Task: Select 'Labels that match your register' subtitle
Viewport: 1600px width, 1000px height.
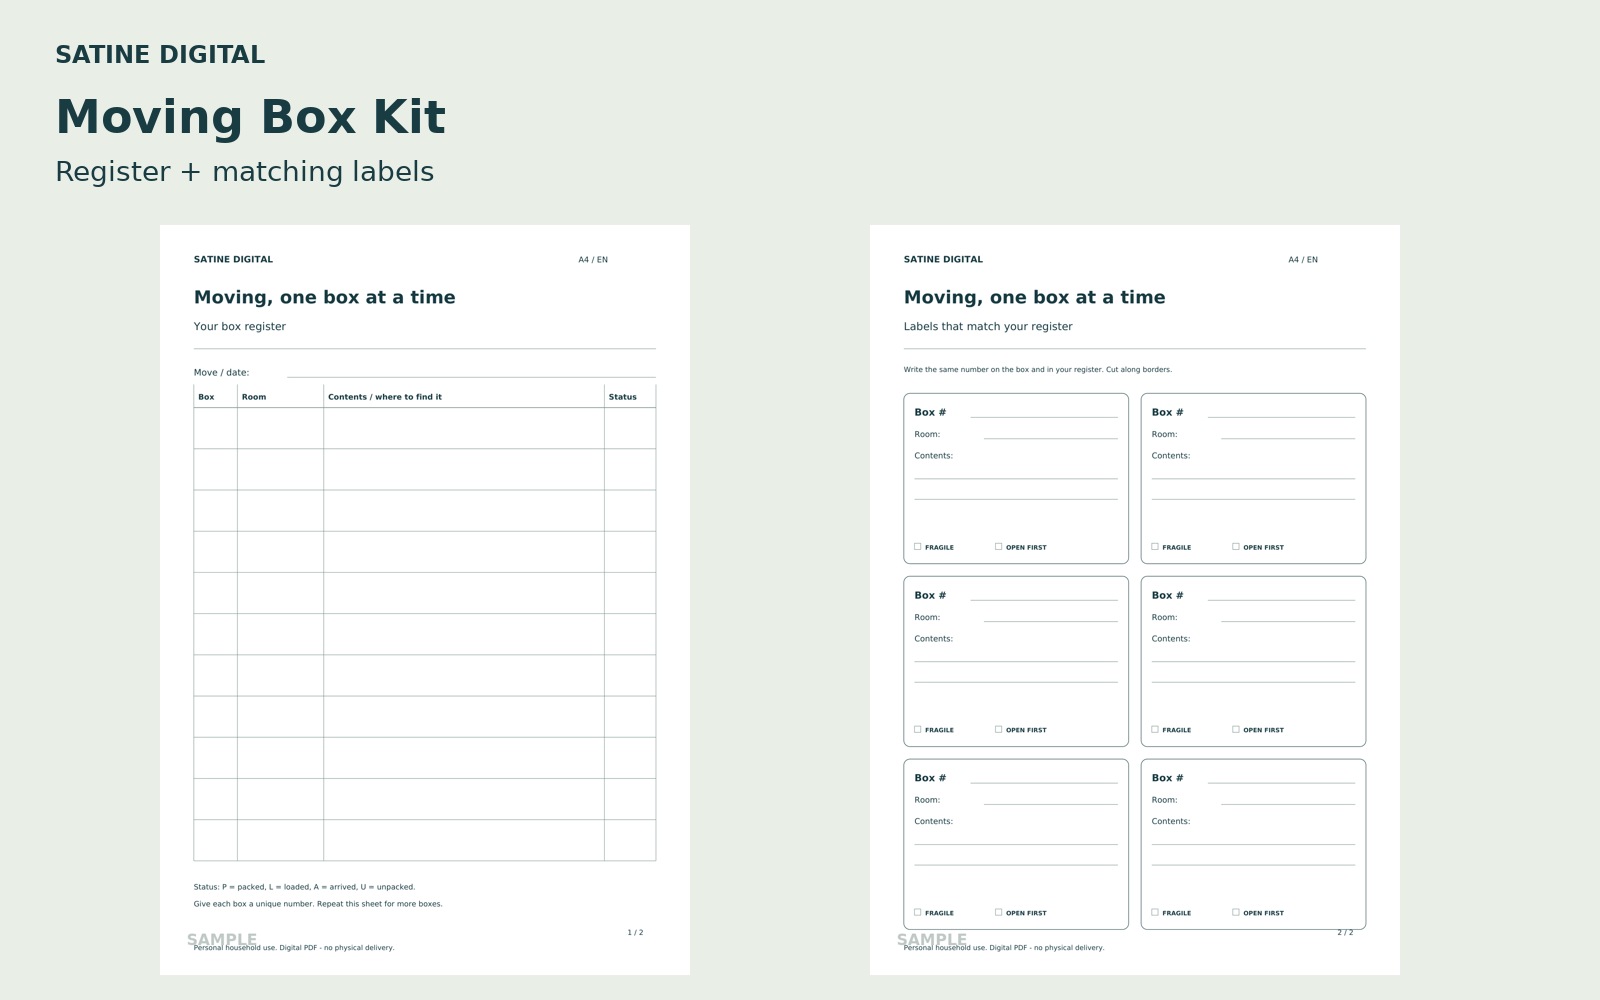Action: point(988,326)
